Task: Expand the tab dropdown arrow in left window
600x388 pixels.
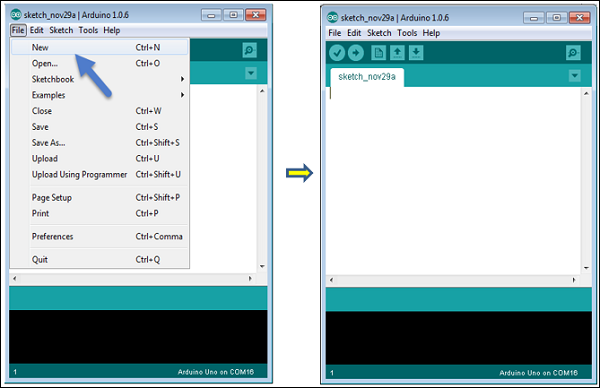Action: tap(251, 73)
